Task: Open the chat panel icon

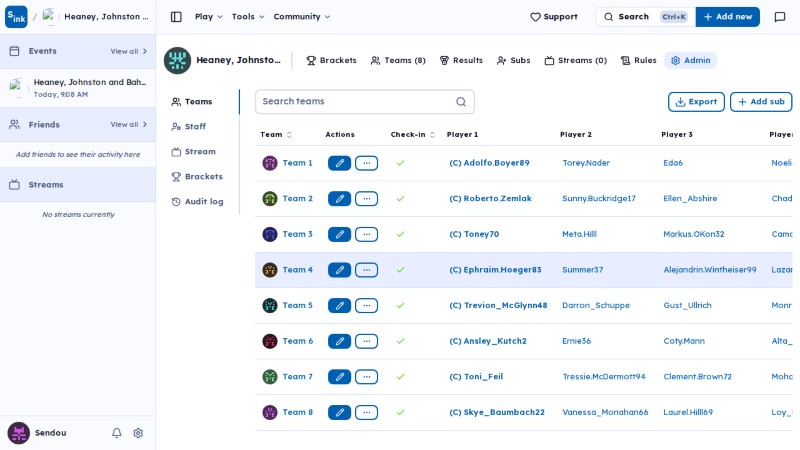Action: (780, 17)
